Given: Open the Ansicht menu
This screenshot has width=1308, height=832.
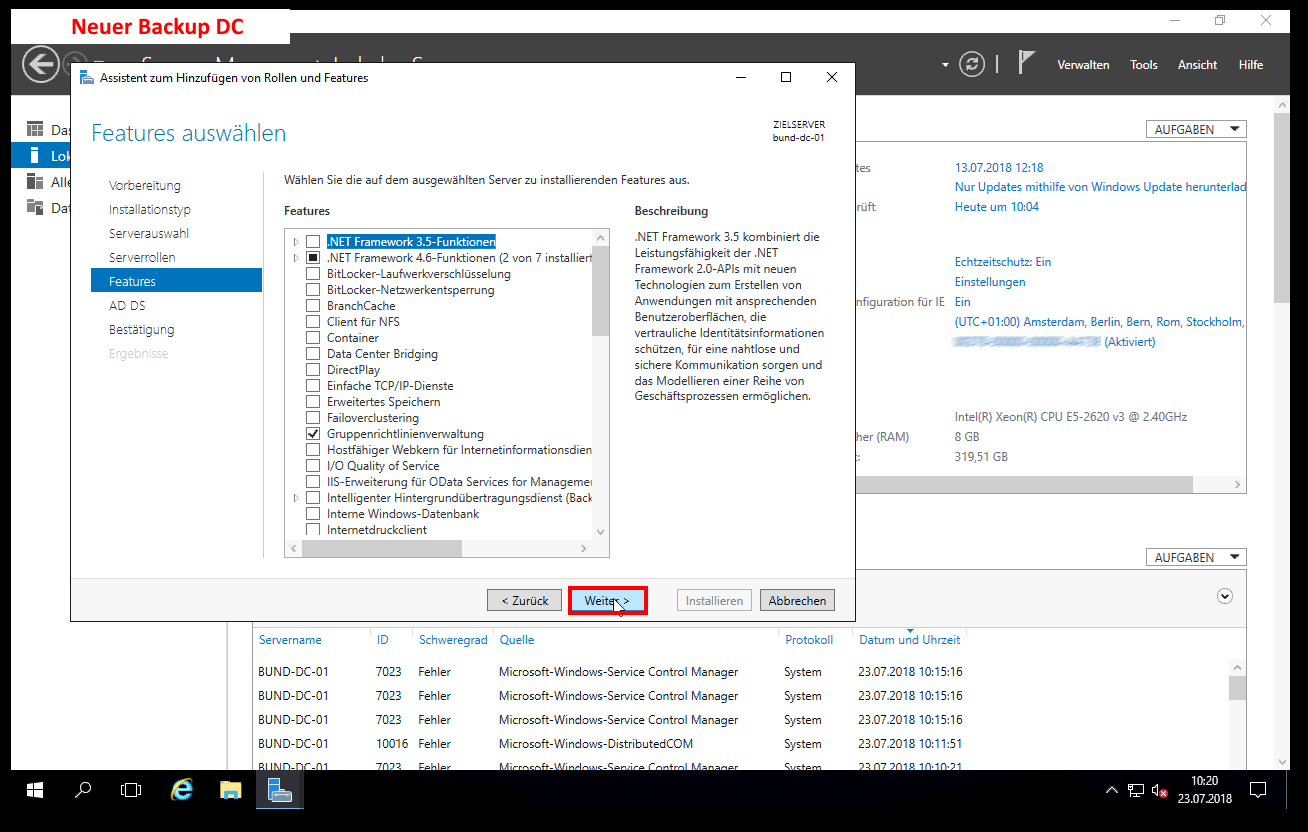Looking at the screenshot, I should point(1197,65).
